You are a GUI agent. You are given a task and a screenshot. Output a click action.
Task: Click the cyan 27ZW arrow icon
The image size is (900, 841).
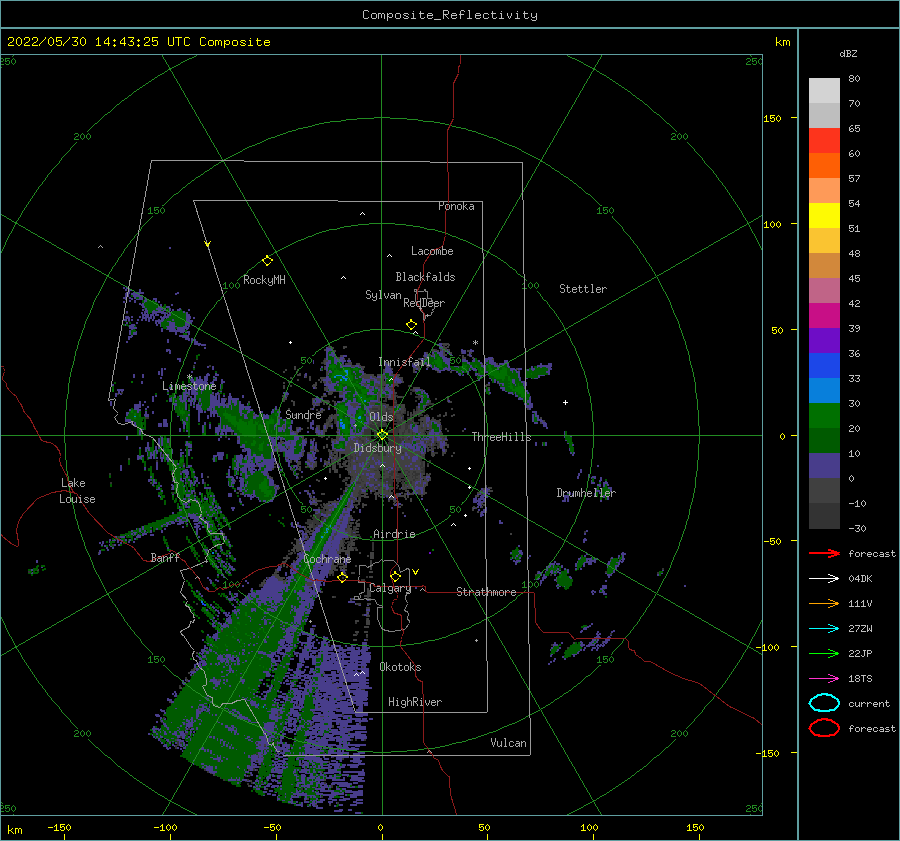pos(824,629)
